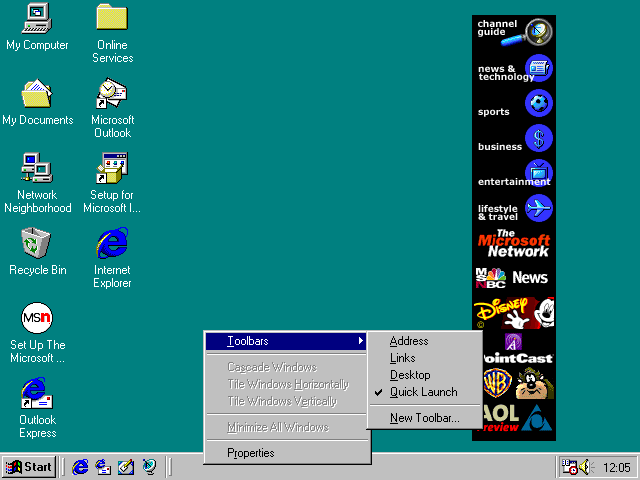Uncheck the Quick Launch toolbar option

pos(423,392)
